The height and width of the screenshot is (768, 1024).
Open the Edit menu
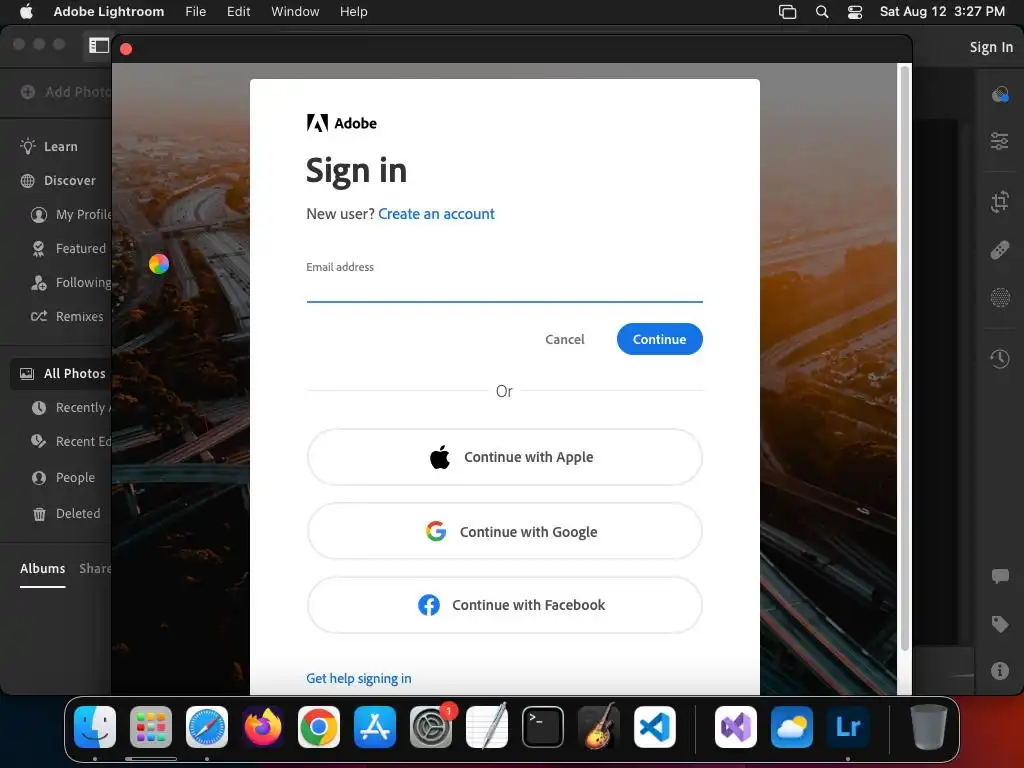pyautogui.click(x=238, y=12)
